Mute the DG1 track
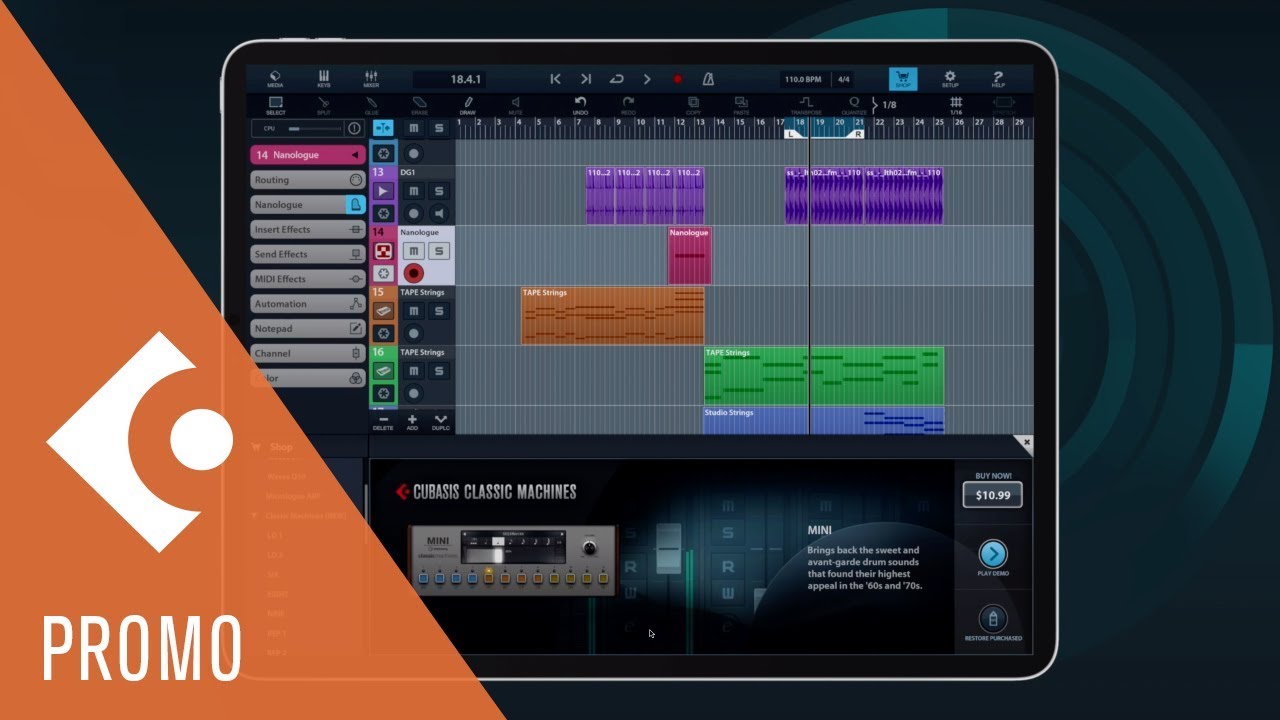Viewport: 1280px width, 720px height. click(x=414, y=191)
